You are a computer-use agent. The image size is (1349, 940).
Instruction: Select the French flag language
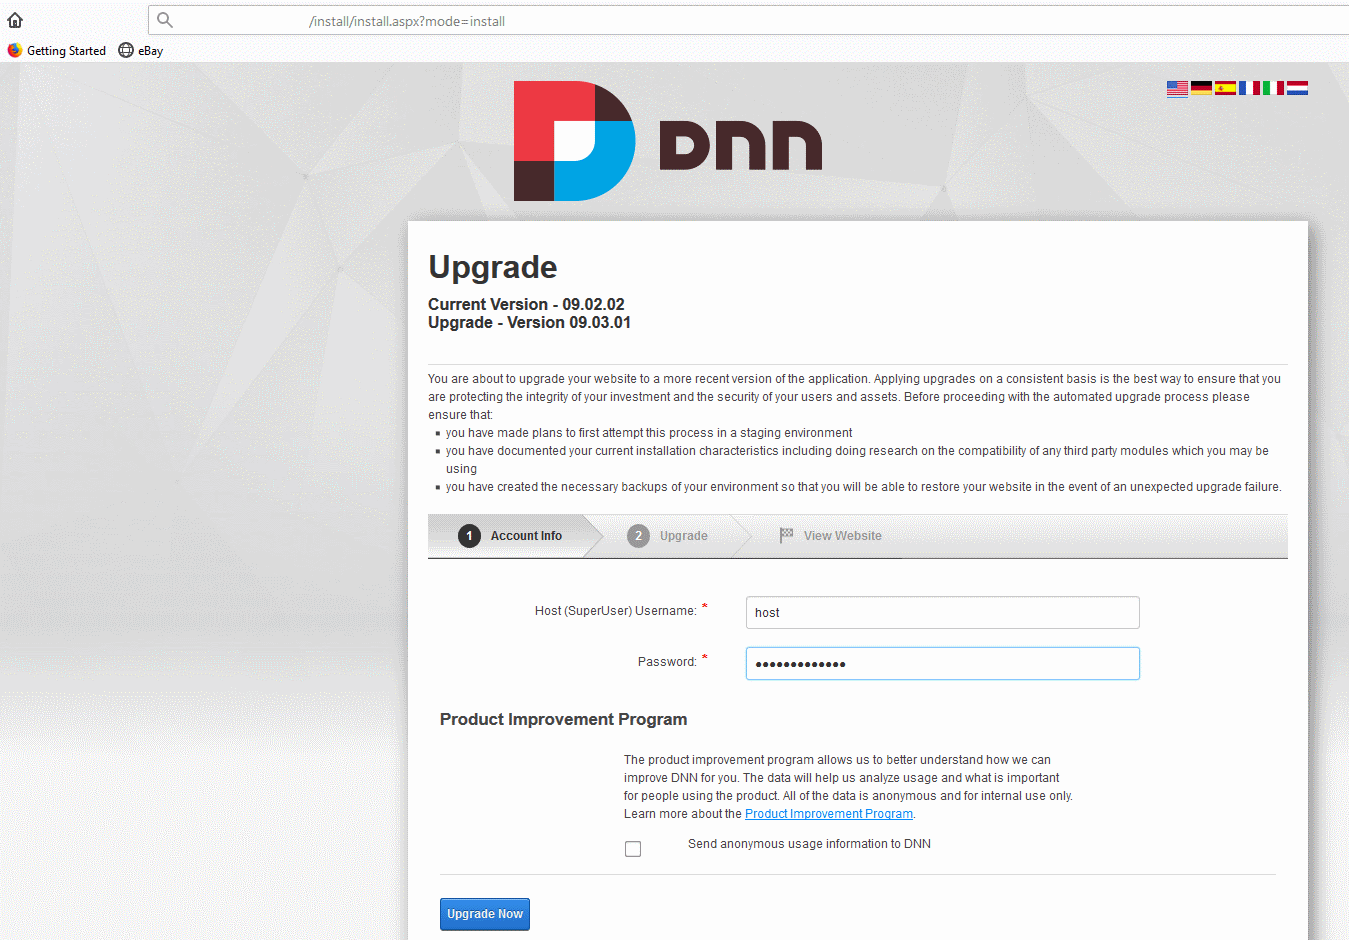1249,88
